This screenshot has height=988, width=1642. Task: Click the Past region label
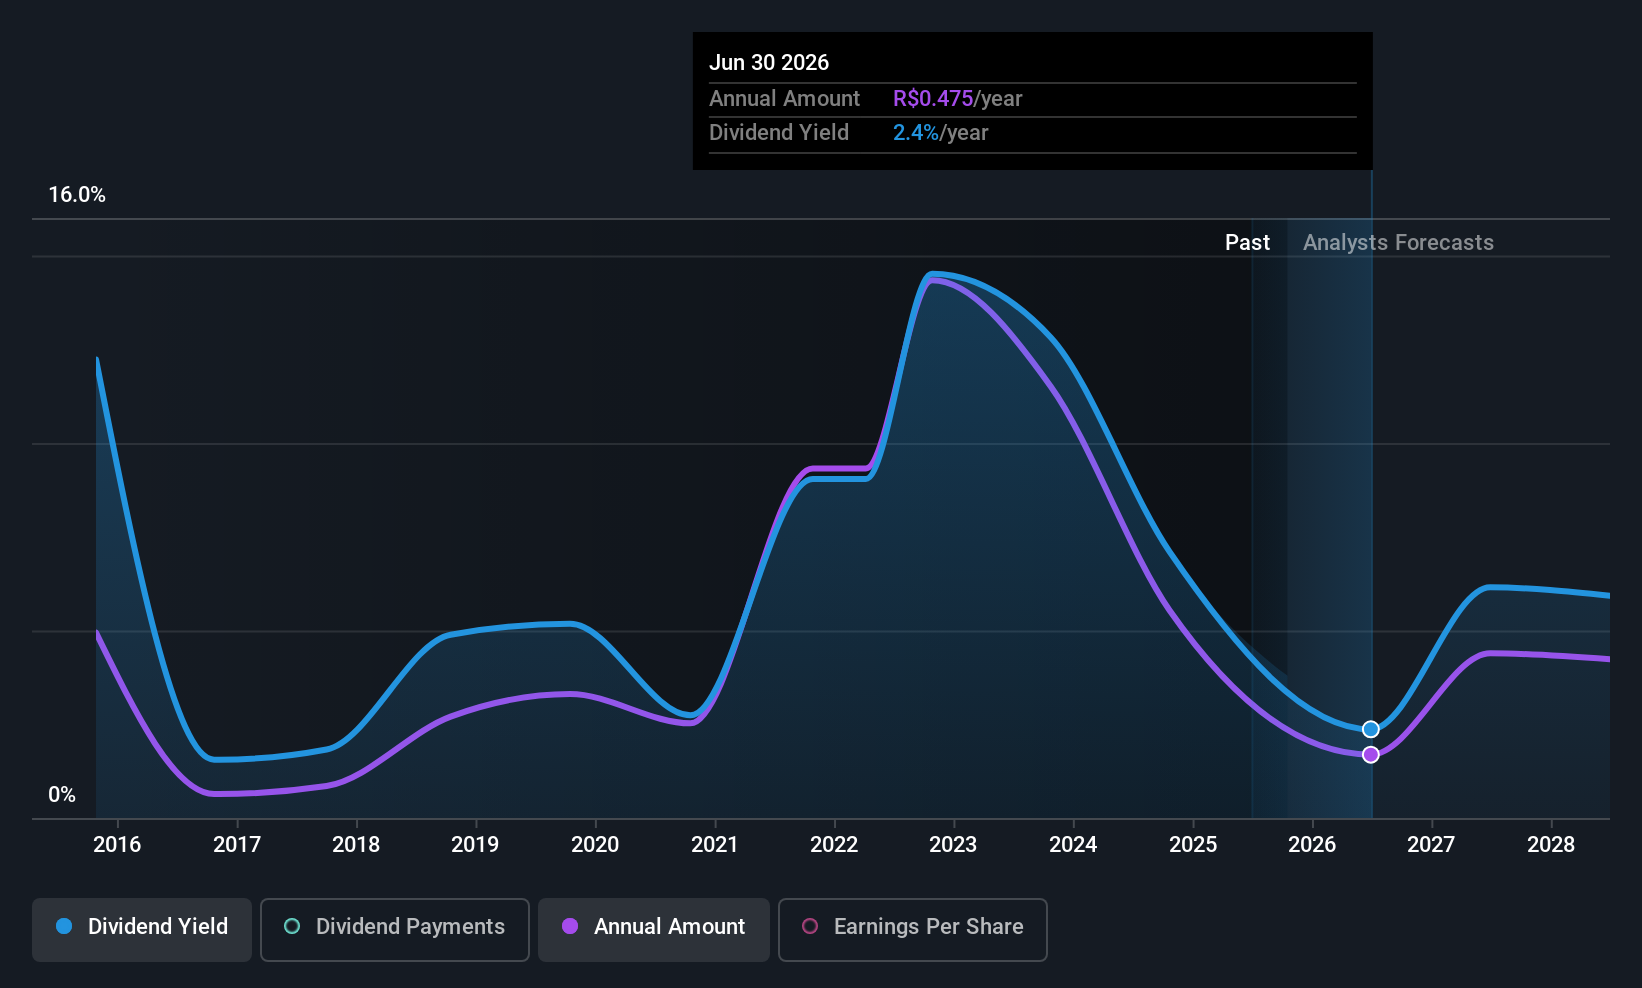click(x=1247, y=243)
